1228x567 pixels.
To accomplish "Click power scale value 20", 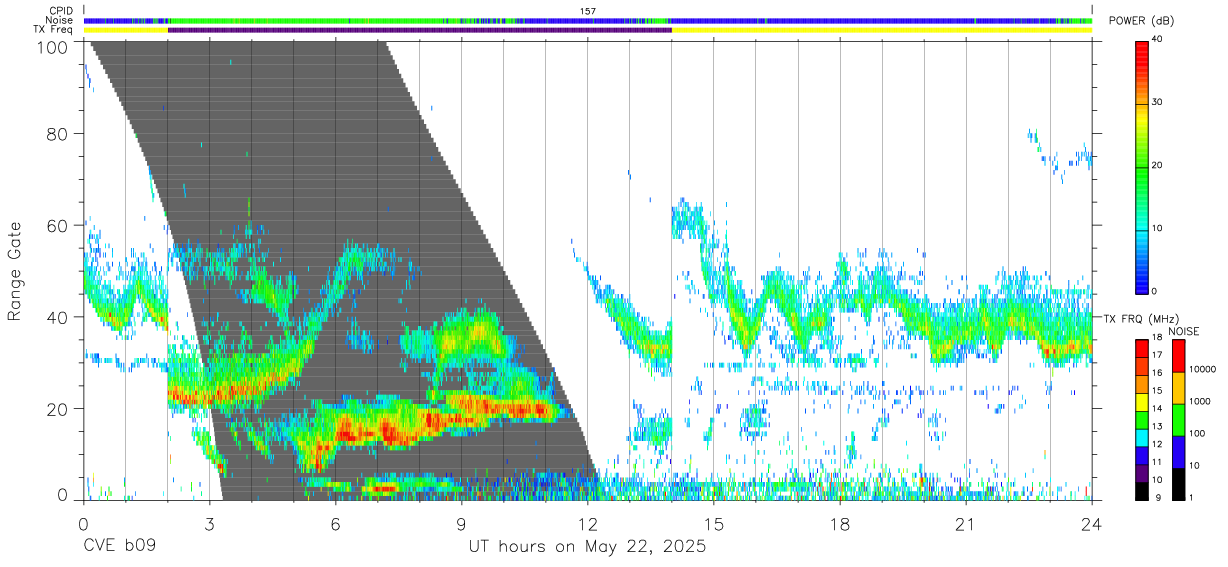I will pos(1157,165).
